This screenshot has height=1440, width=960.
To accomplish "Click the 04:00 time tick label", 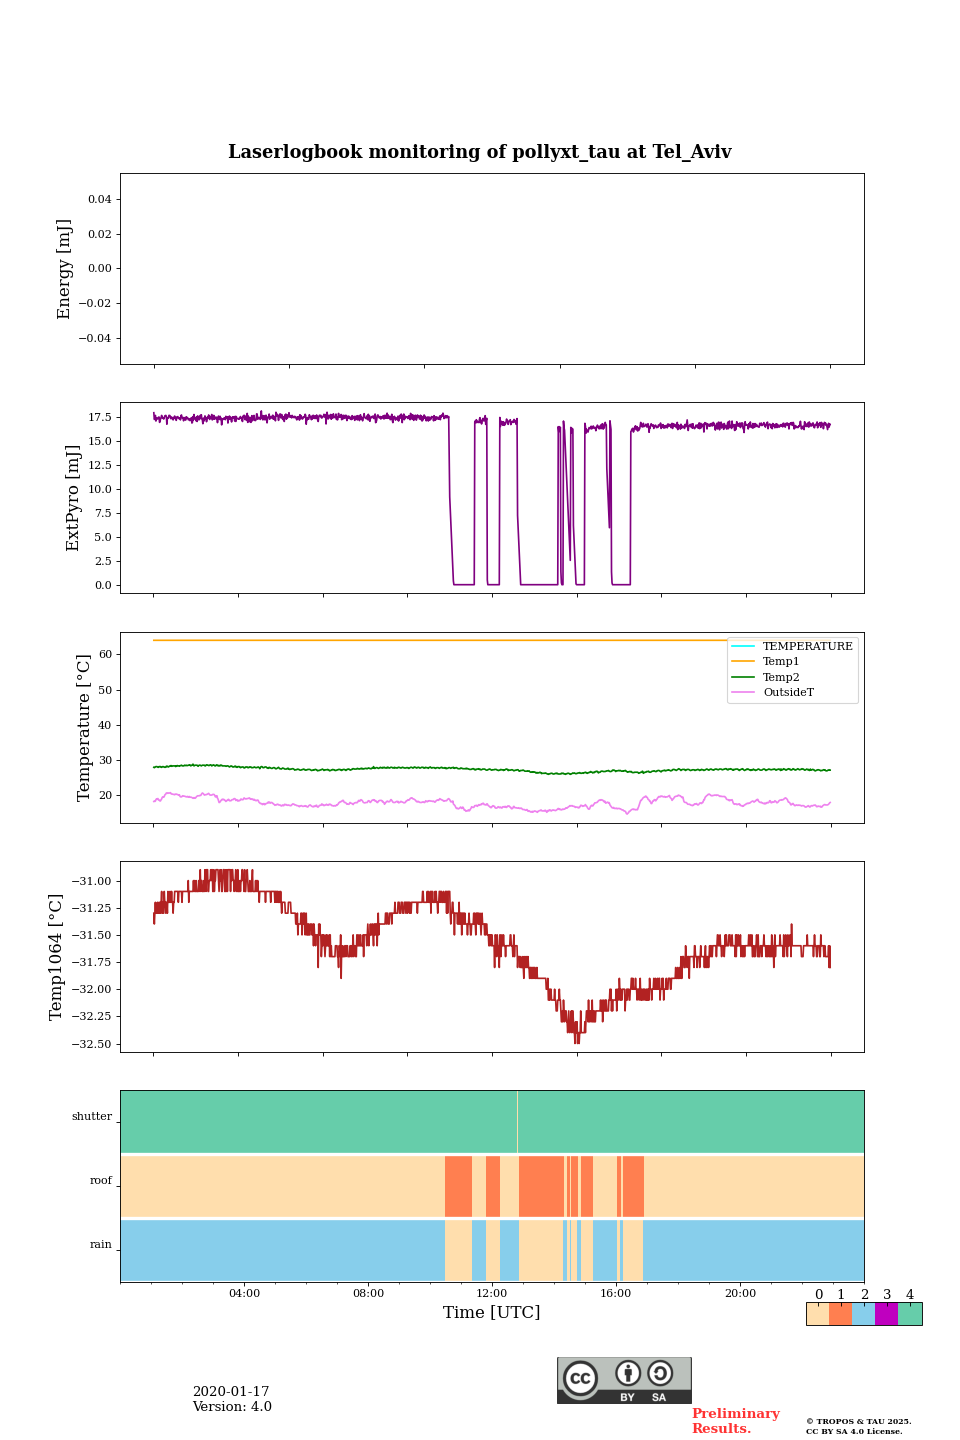I will 244,1293.
